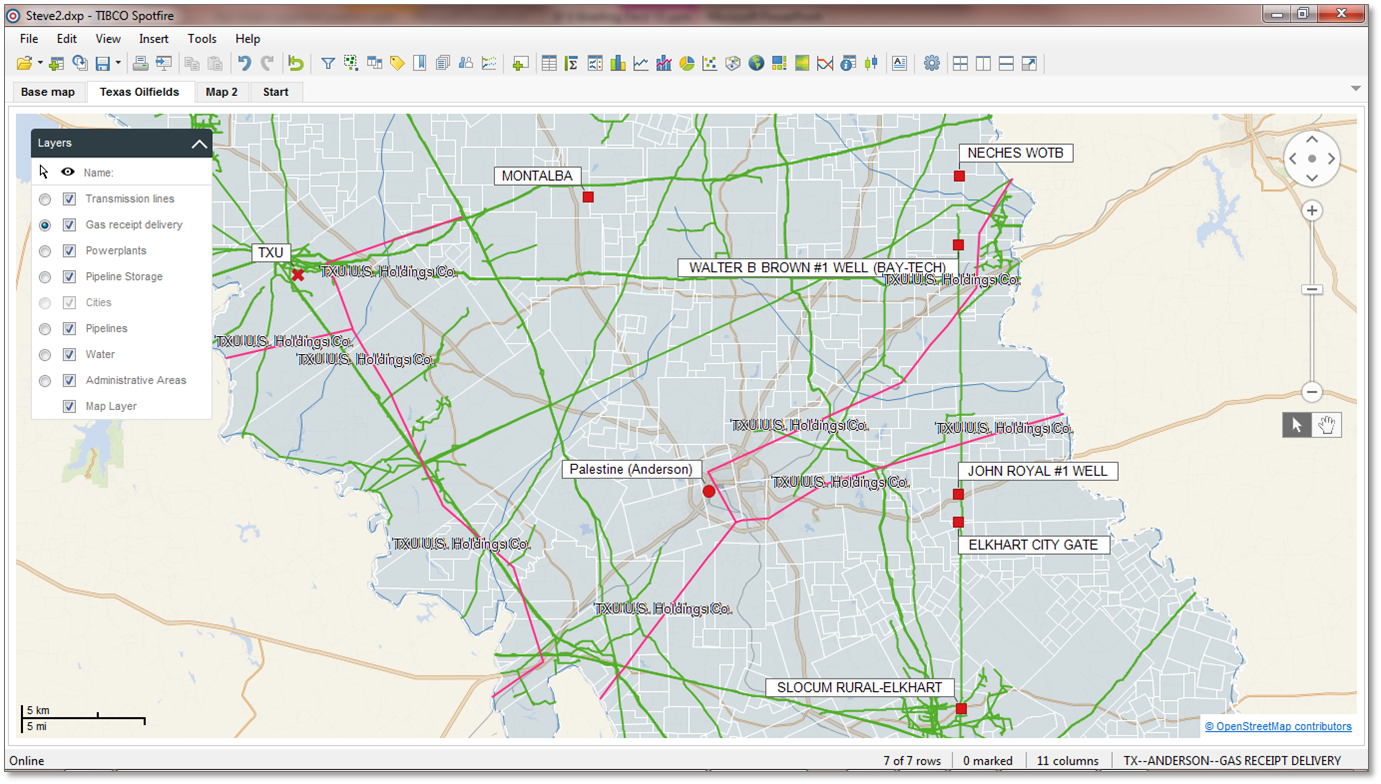Select Powerplants as interactive layer radio
1381x784 pixels.
[x=45, y=252]
